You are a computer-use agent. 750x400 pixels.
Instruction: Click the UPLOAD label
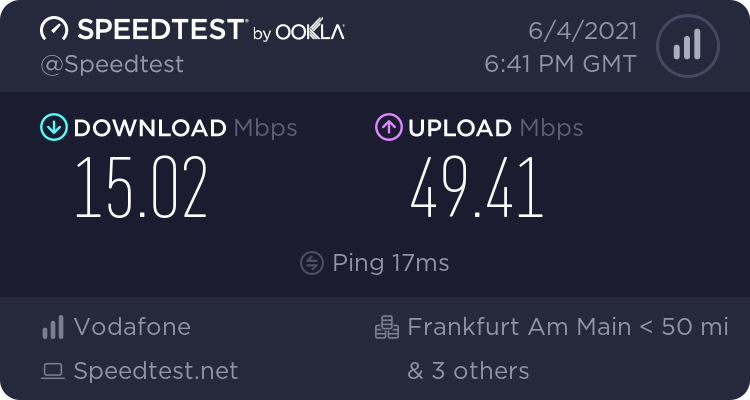pyautogui.click(x=459, y=128)
